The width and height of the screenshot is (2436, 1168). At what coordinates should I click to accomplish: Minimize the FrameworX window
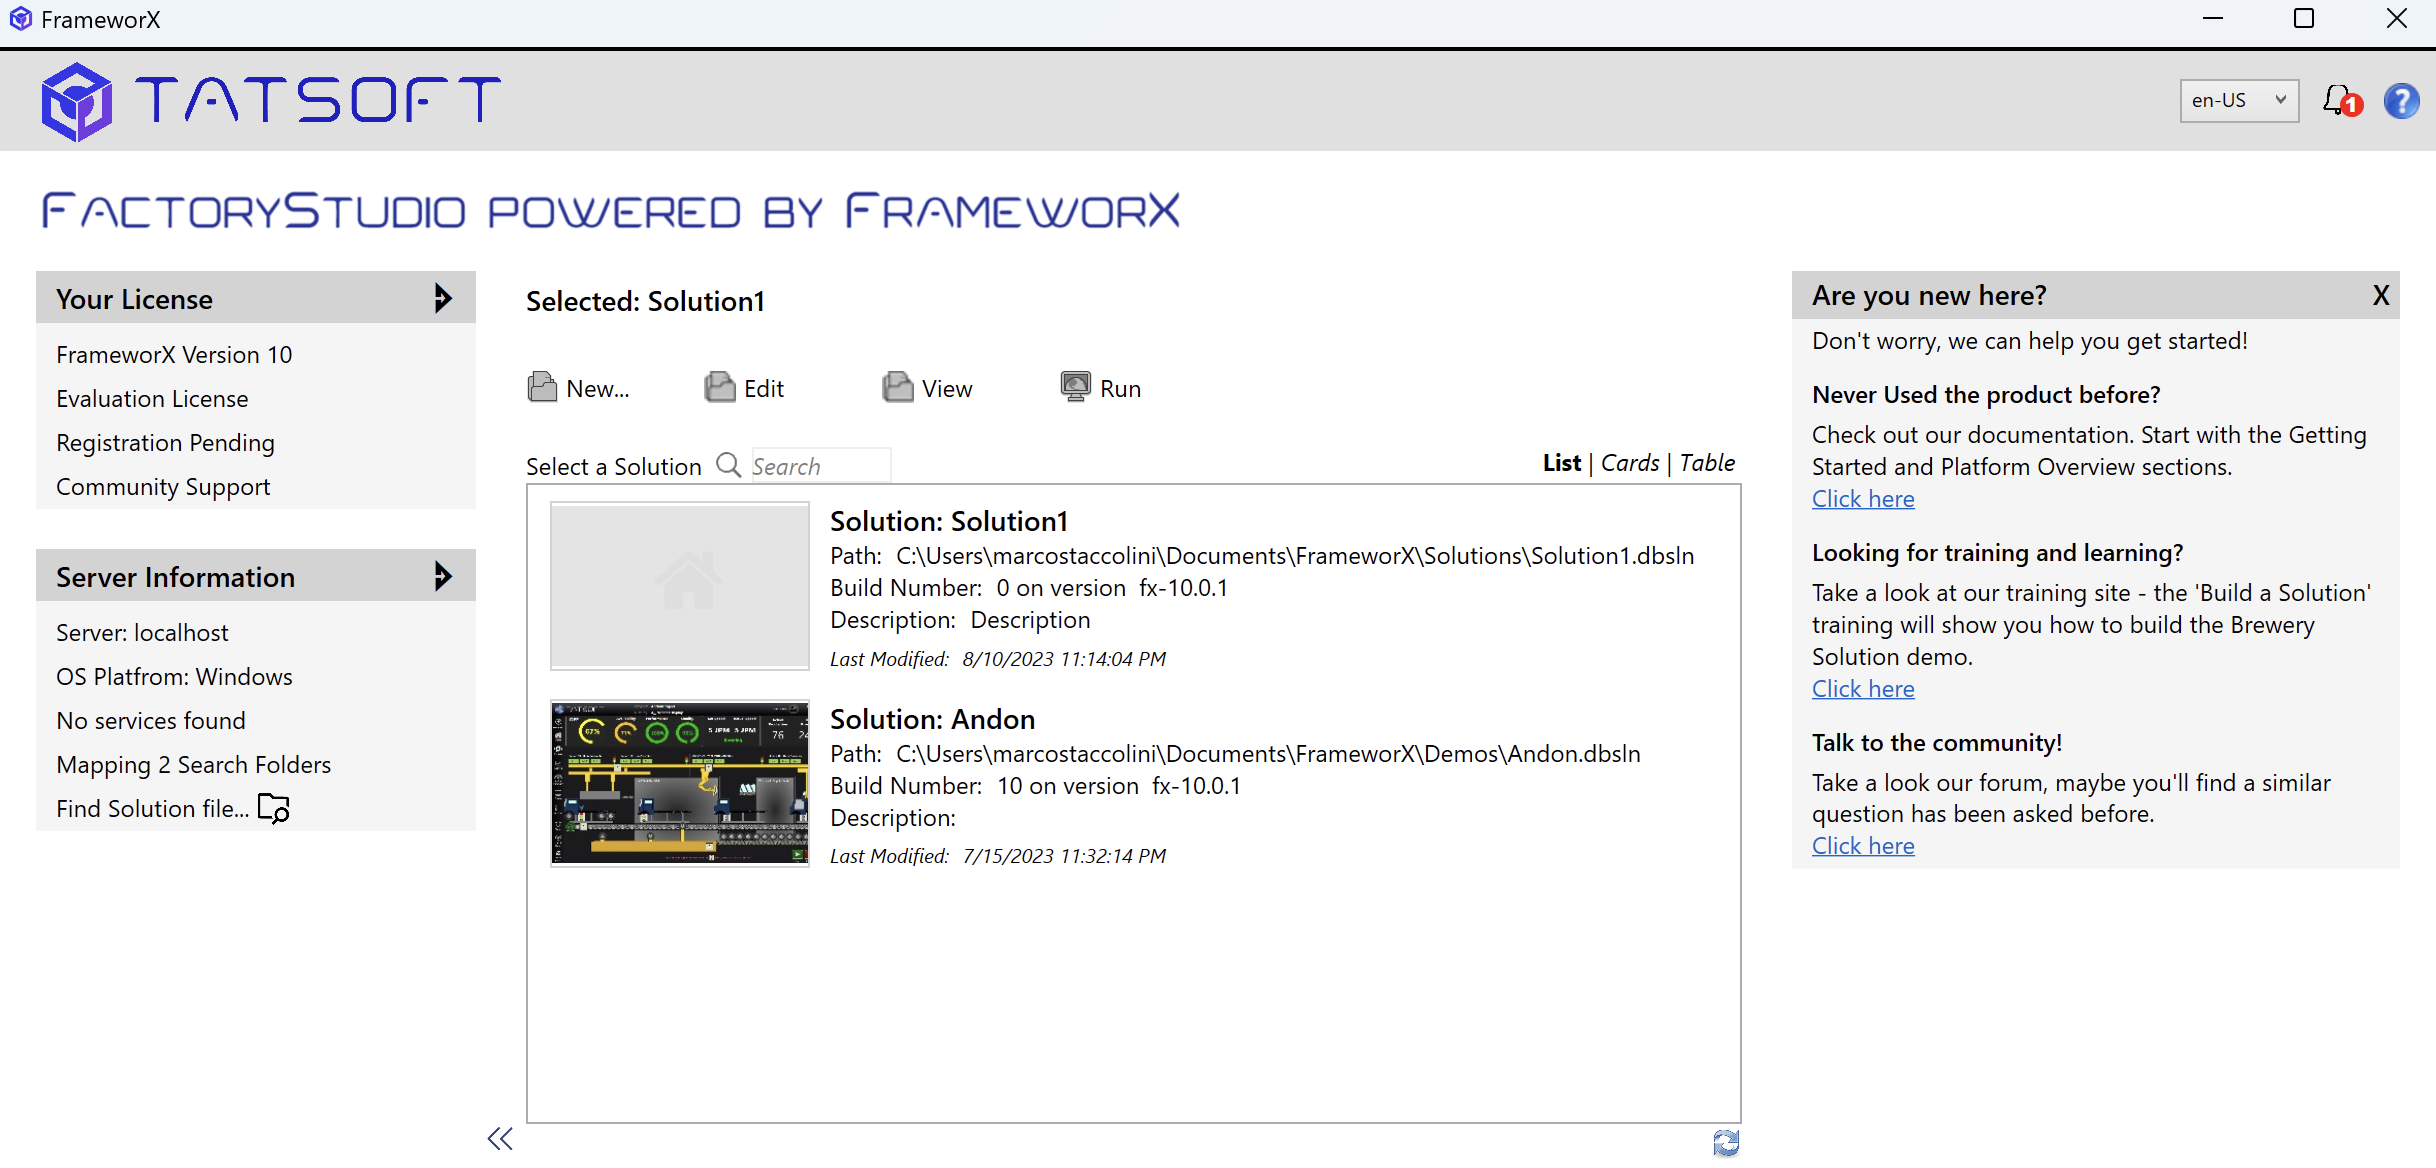[x=2213, y=19]
